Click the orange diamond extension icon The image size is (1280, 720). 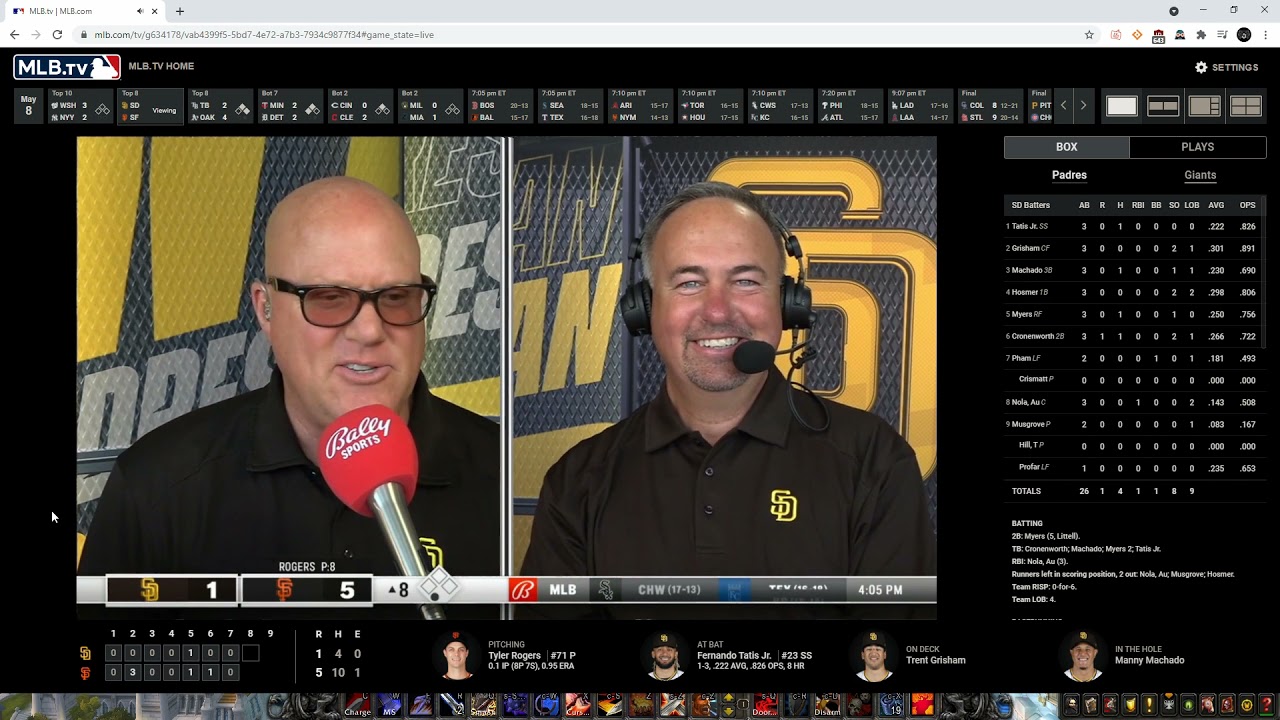1137,35
